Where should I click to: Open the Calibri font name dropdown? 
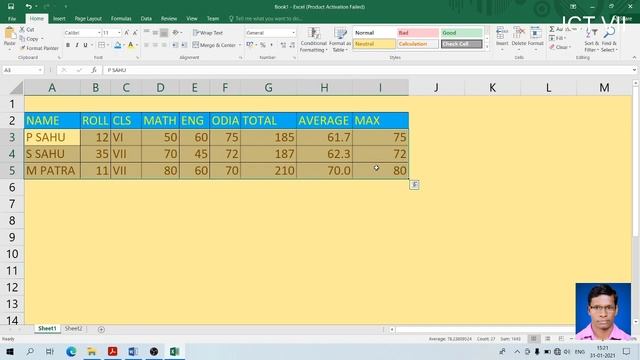[x=99, y=33]
